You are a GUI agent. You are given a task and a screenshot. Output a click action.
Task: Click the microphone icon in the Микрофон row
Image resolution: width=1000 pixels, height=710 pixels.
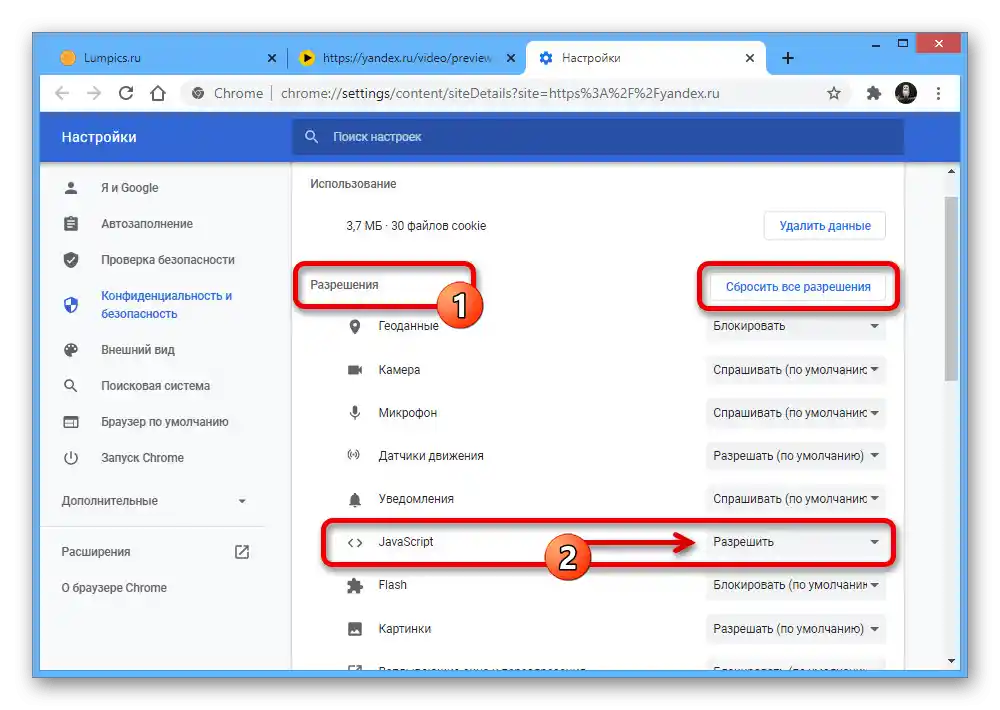pos(355,413)
